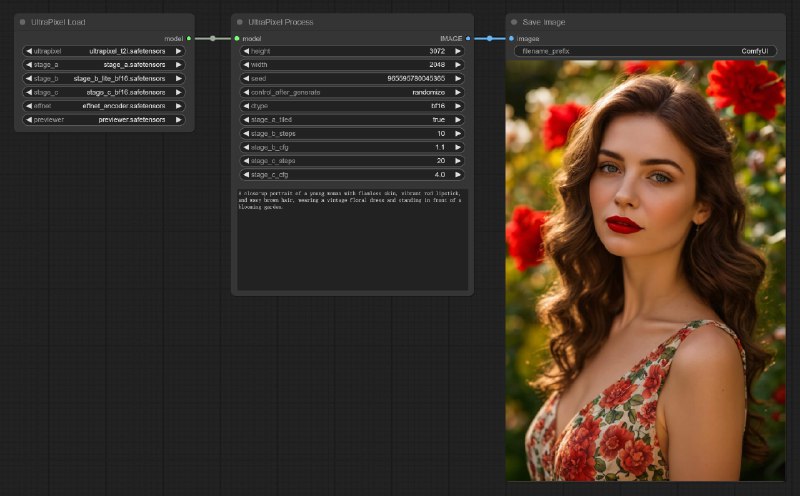Click the reroute dot on the model link

pyautogui.click(x=212, y=38)
